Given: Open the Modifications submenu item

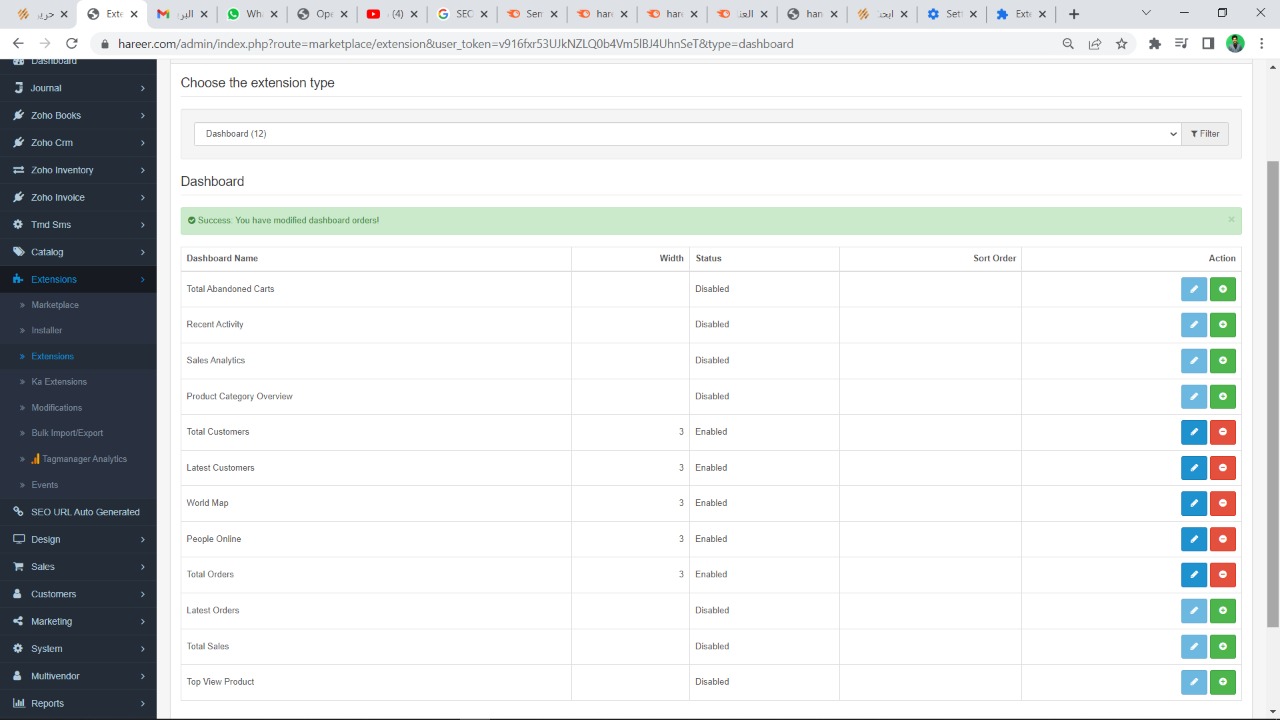Looking at the screenshot, I should (x=78, y=408).
